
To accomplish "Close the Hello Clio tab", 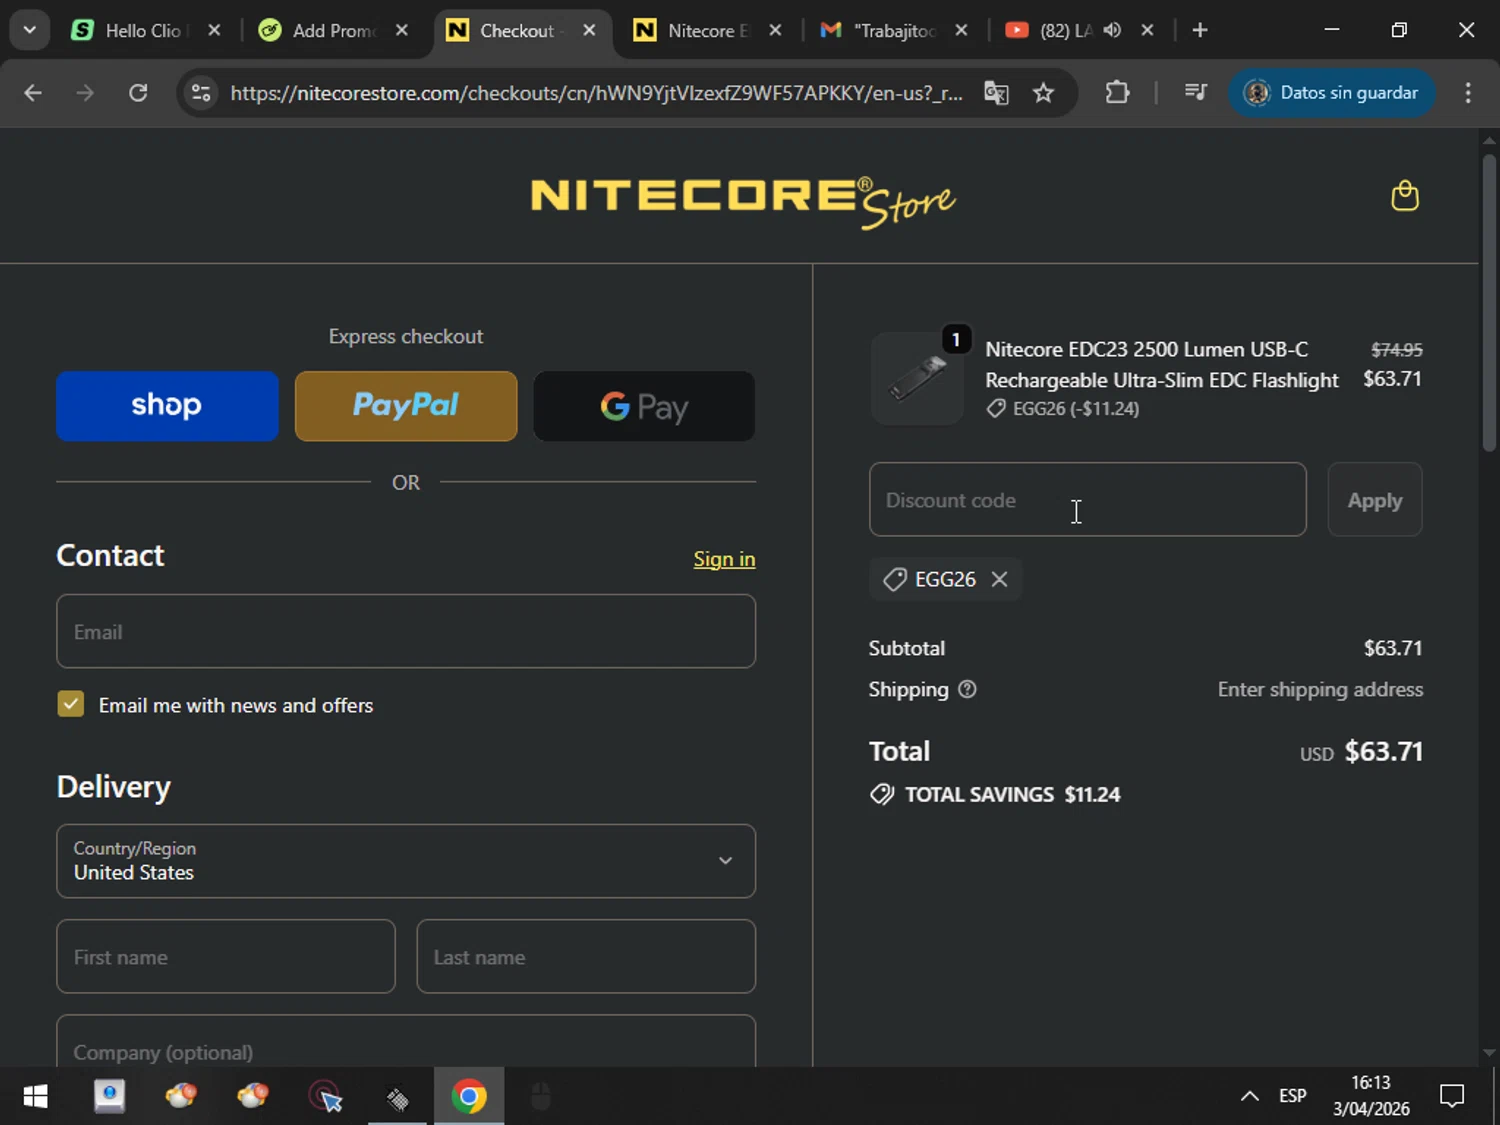I will click(214, 30).
